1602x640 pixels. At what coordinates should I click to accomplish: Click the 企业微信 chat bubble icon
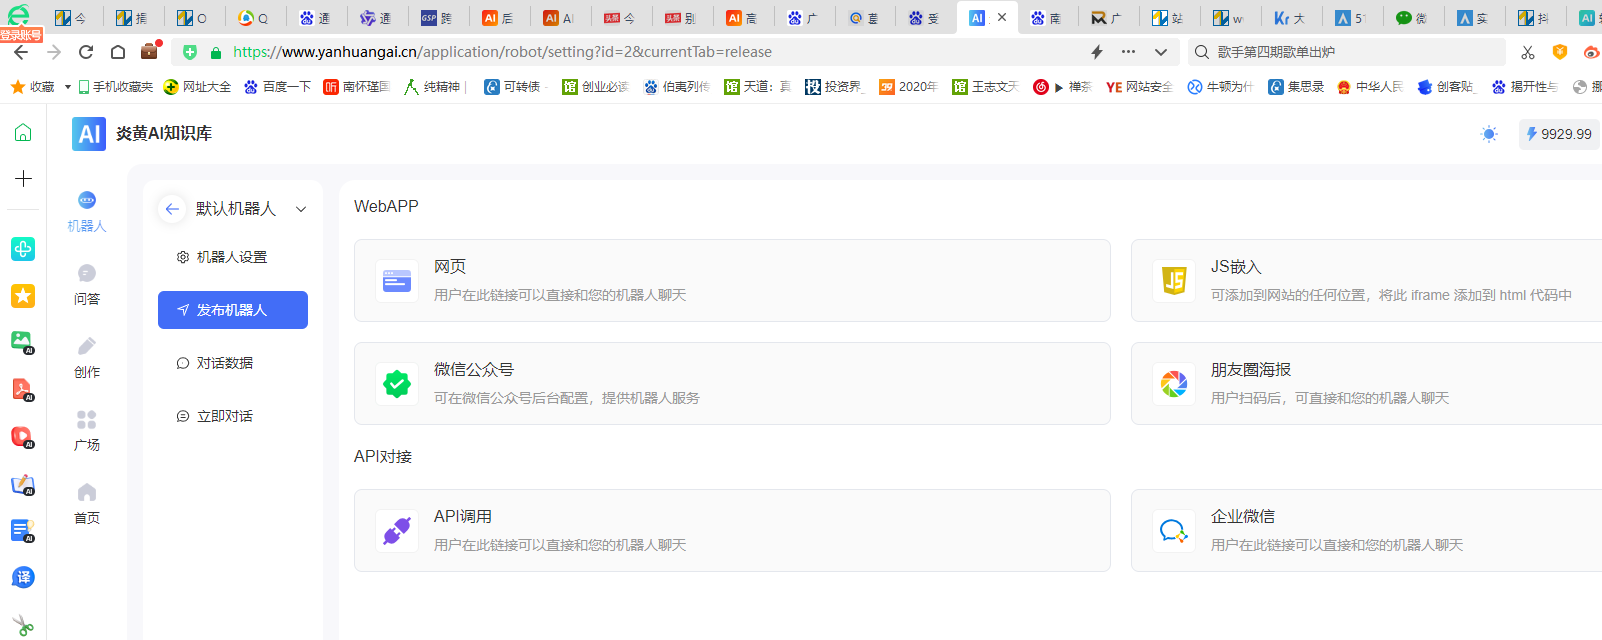tap(1174, 531)
